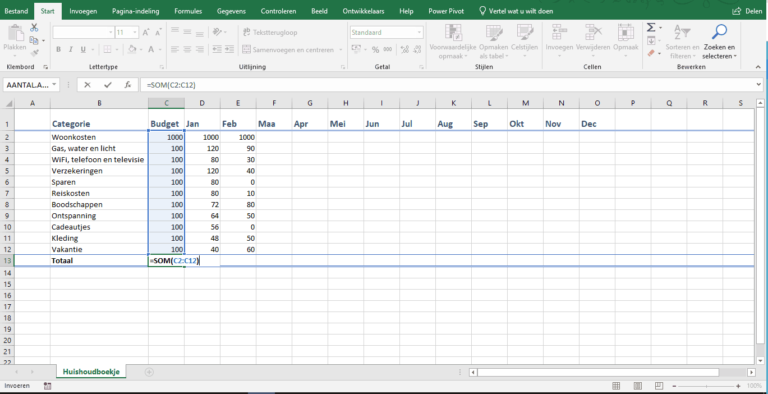Click the borders grid icon

pyautogui.click(x=107, y=49)
